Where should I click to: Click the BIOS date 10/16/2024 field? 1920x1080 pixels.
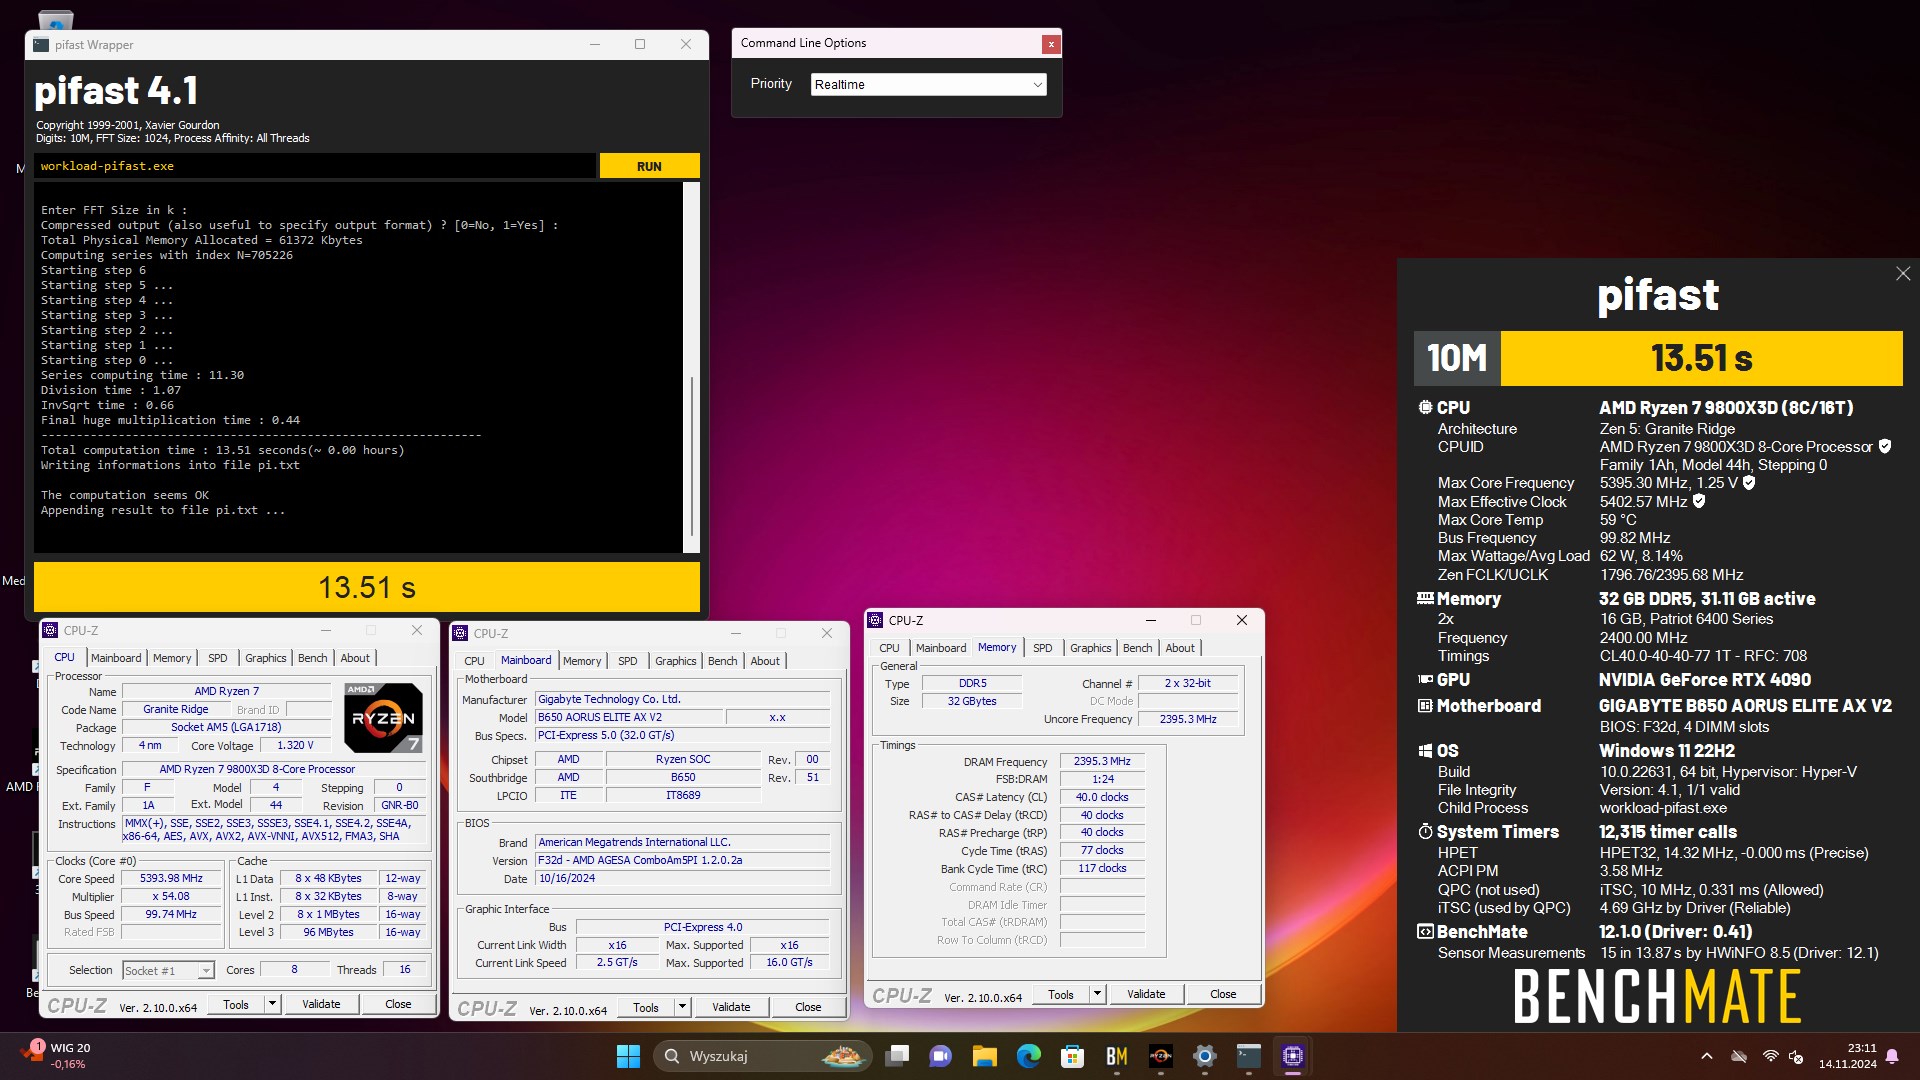click(682, 879)
